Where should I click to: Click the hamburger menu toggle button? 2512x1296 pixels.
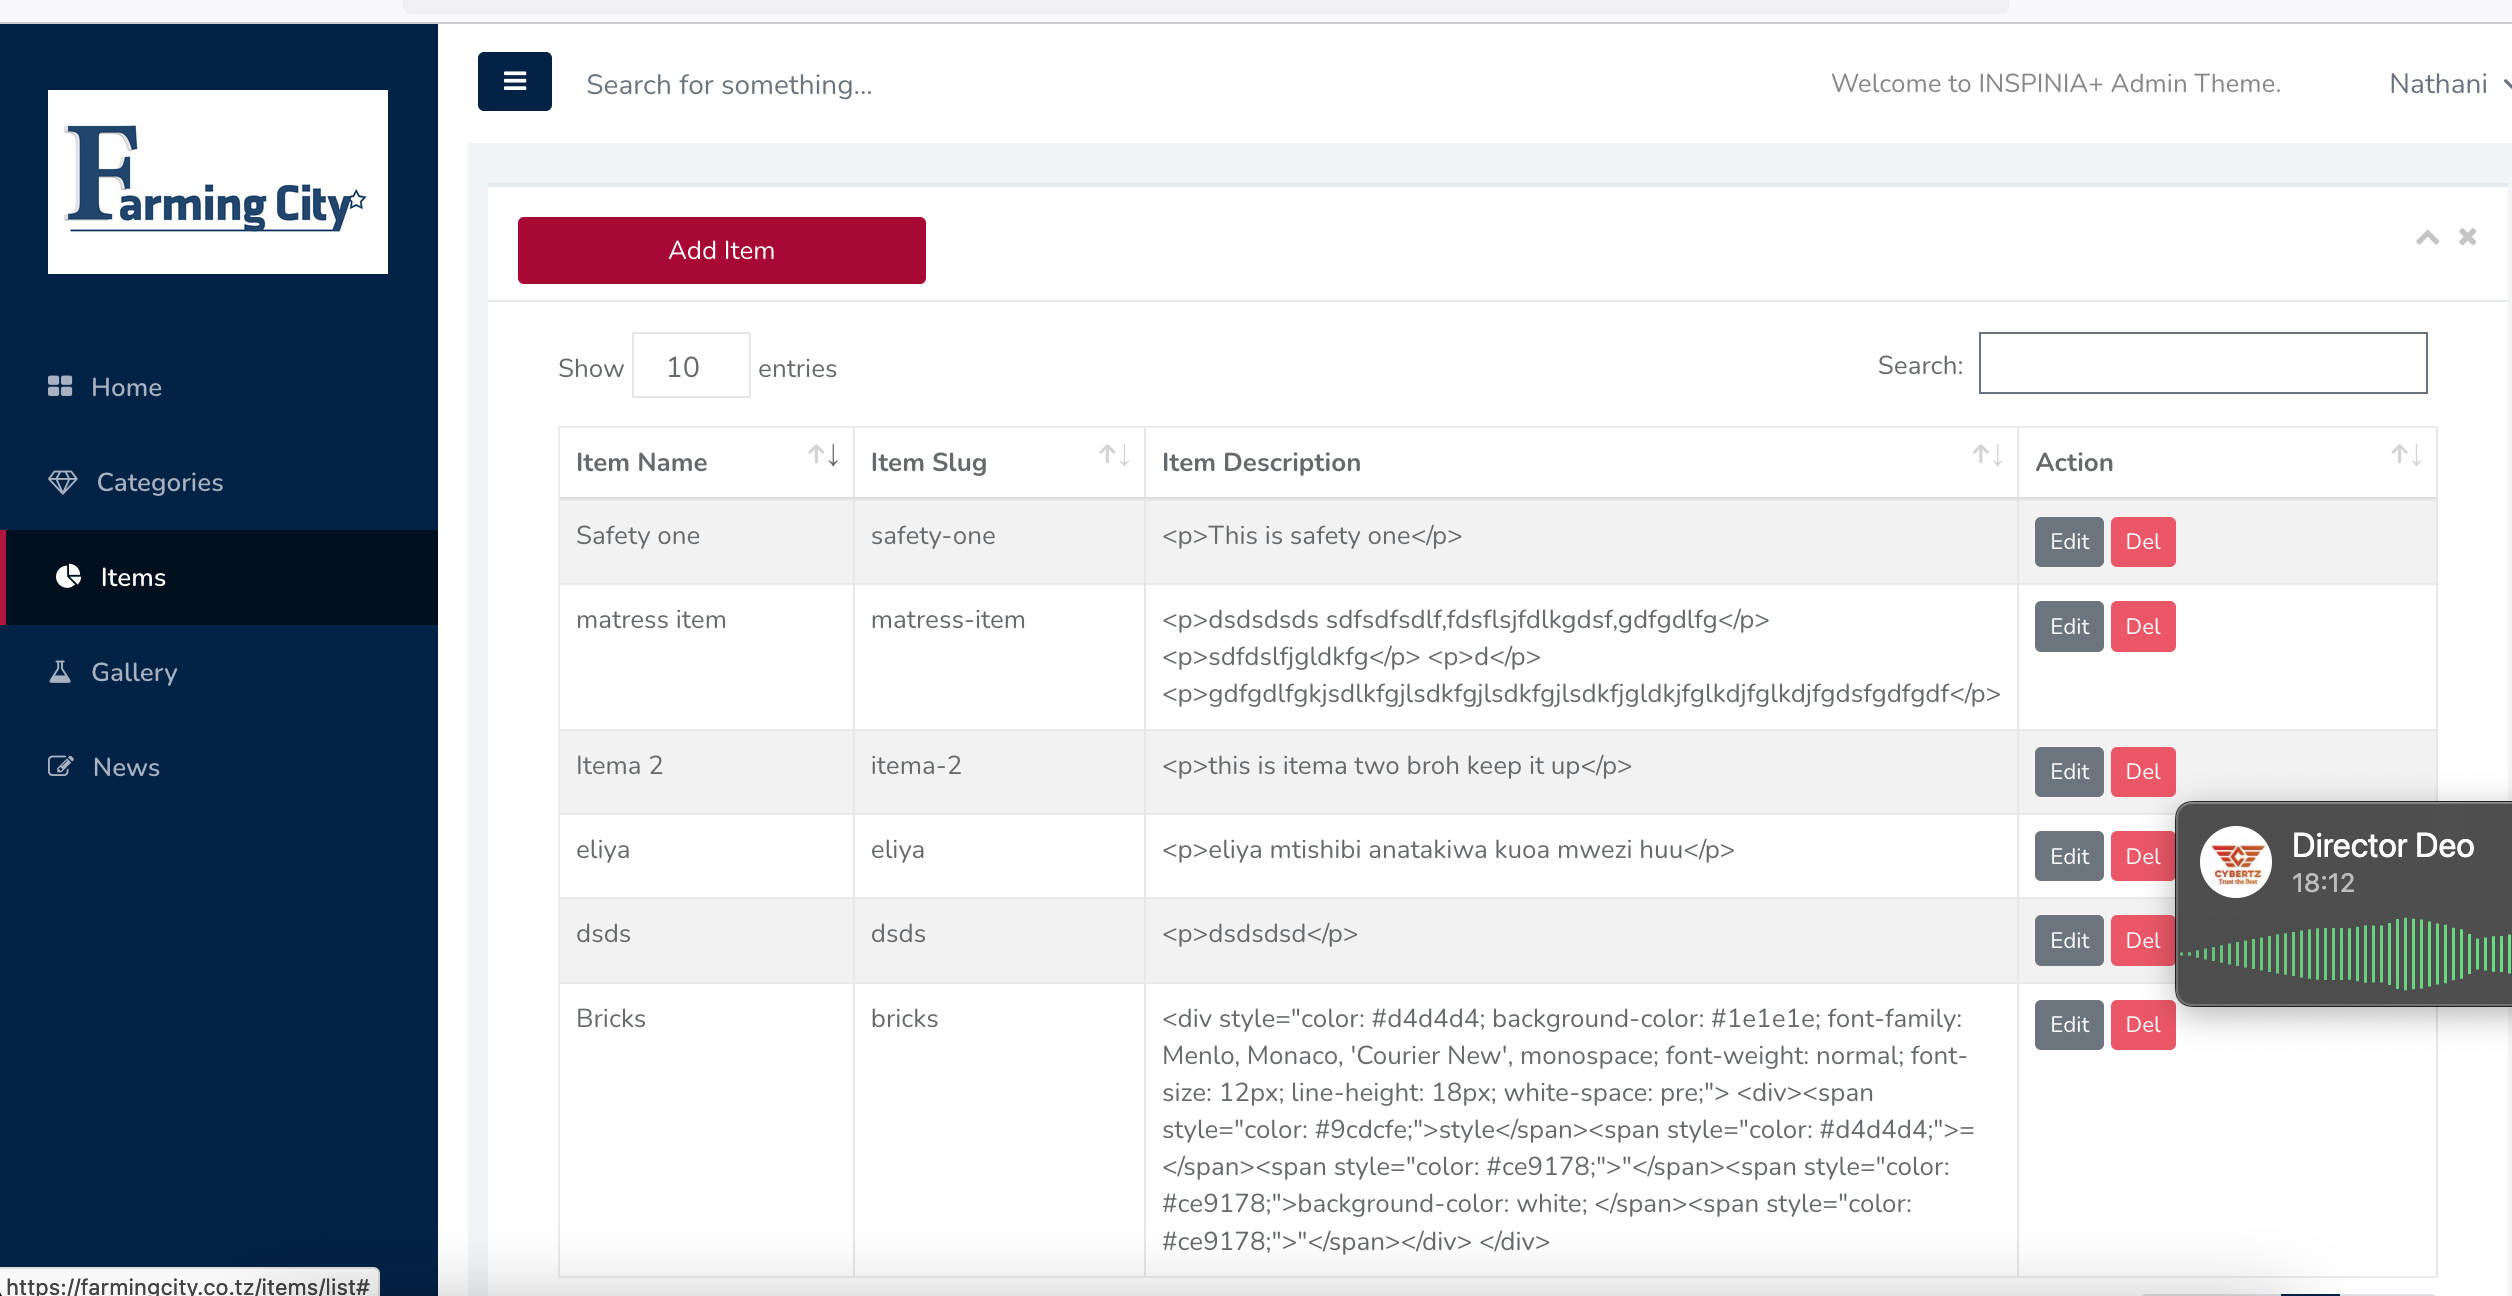click(514, 81)
